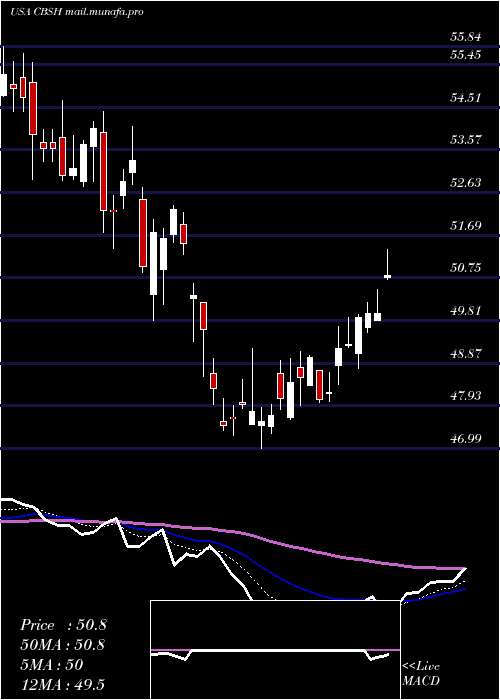
Task: Click the 55.84 price axis label
Action: pyautogui.click(x=468, y=38)
